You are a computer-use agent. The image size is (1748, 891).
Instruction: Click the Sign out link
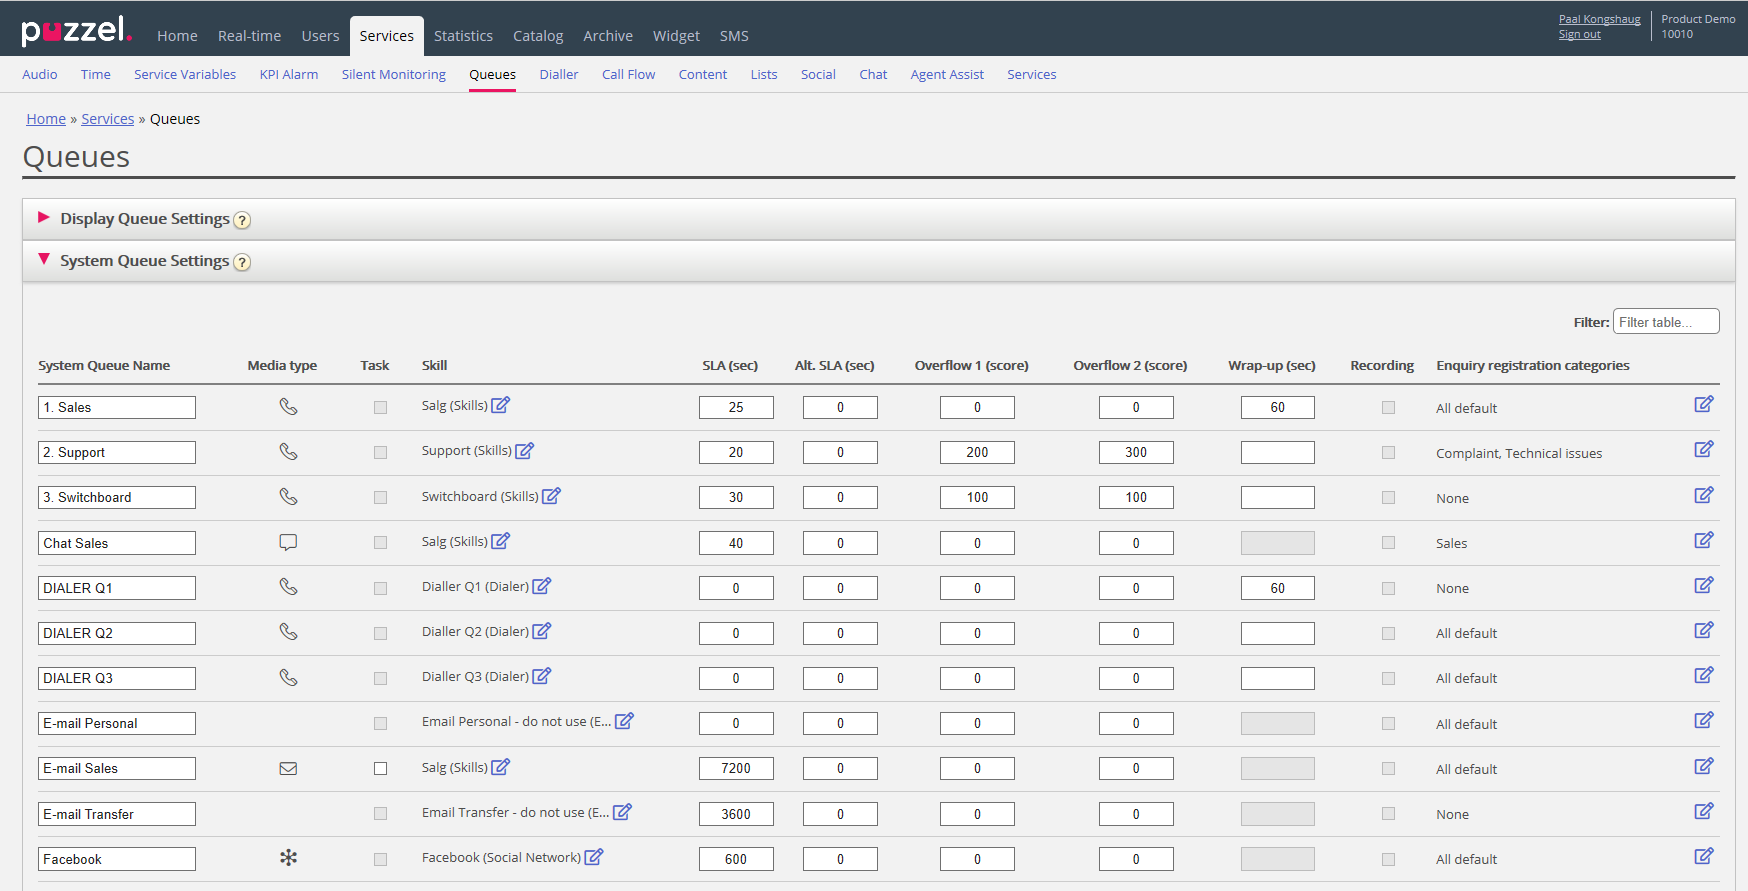click(x=1579, y=35)
